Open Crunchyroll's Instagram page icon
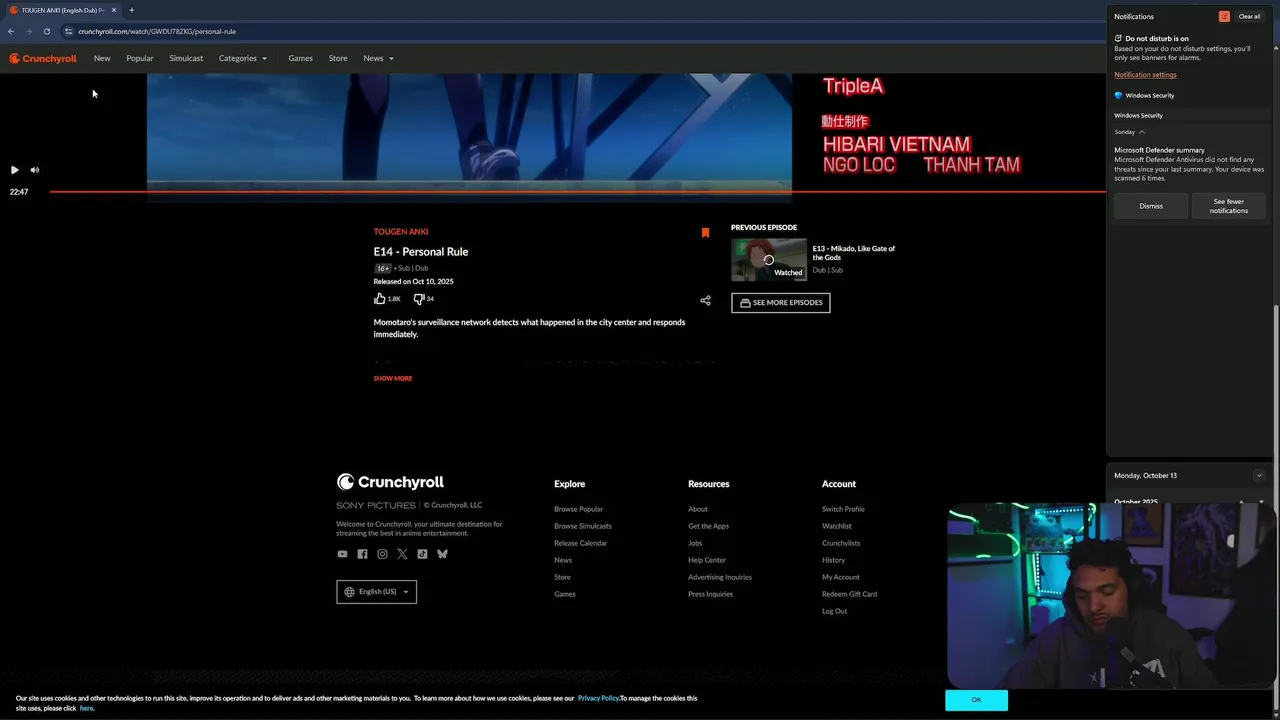The width and height of the screenshot is (1280, 720). tap(382, 554)
